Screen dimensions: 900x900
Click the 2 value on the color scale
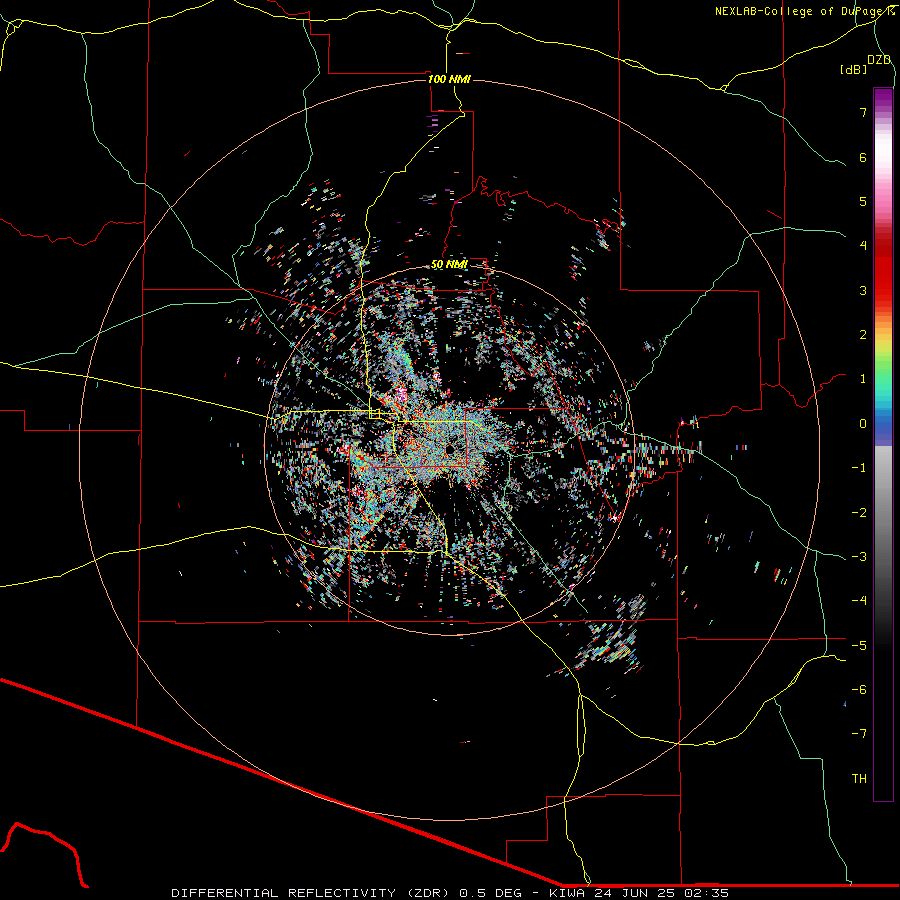863,335
